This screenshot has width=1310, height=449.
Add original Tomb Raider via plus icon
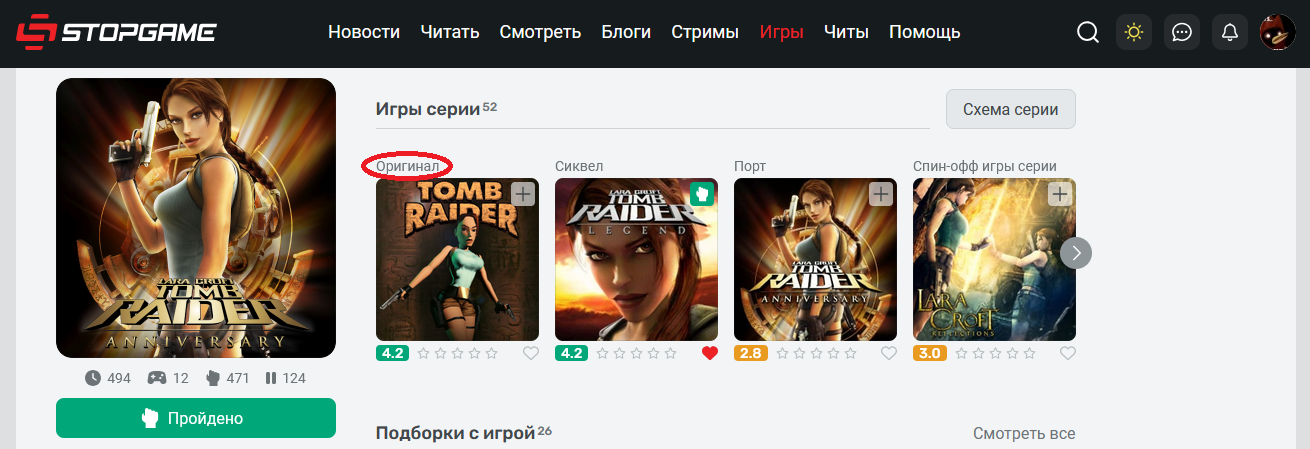coord(523,194)
